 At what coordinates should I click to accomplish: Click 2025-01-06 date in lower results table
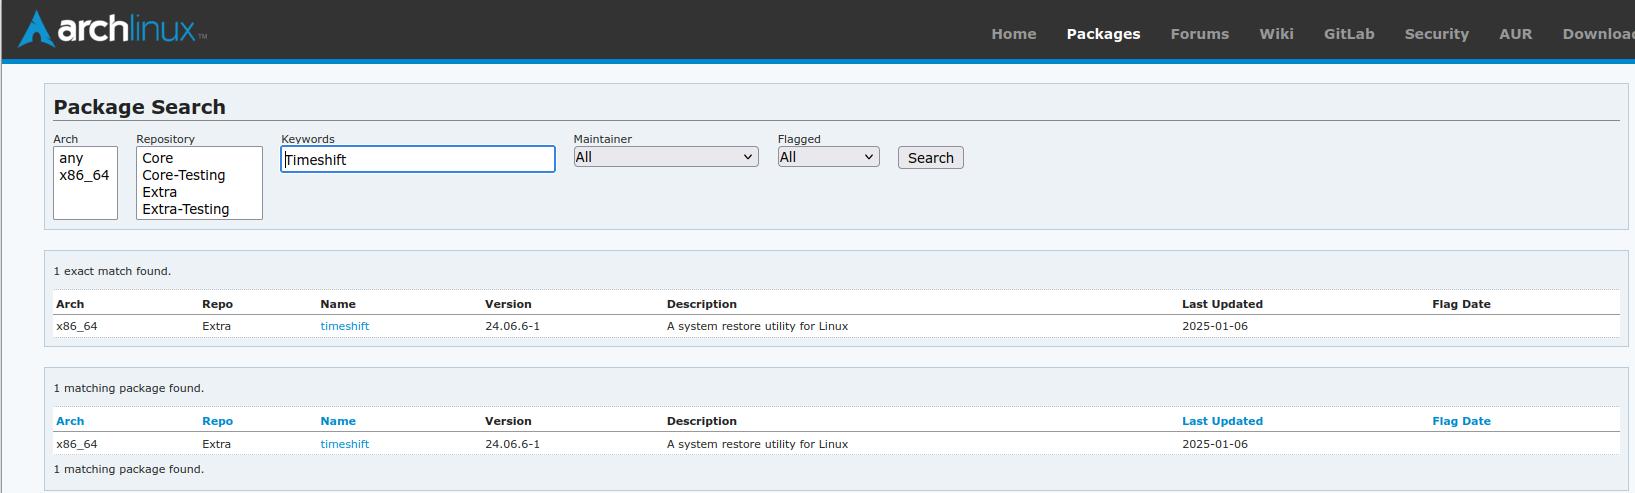[1215, 444]
